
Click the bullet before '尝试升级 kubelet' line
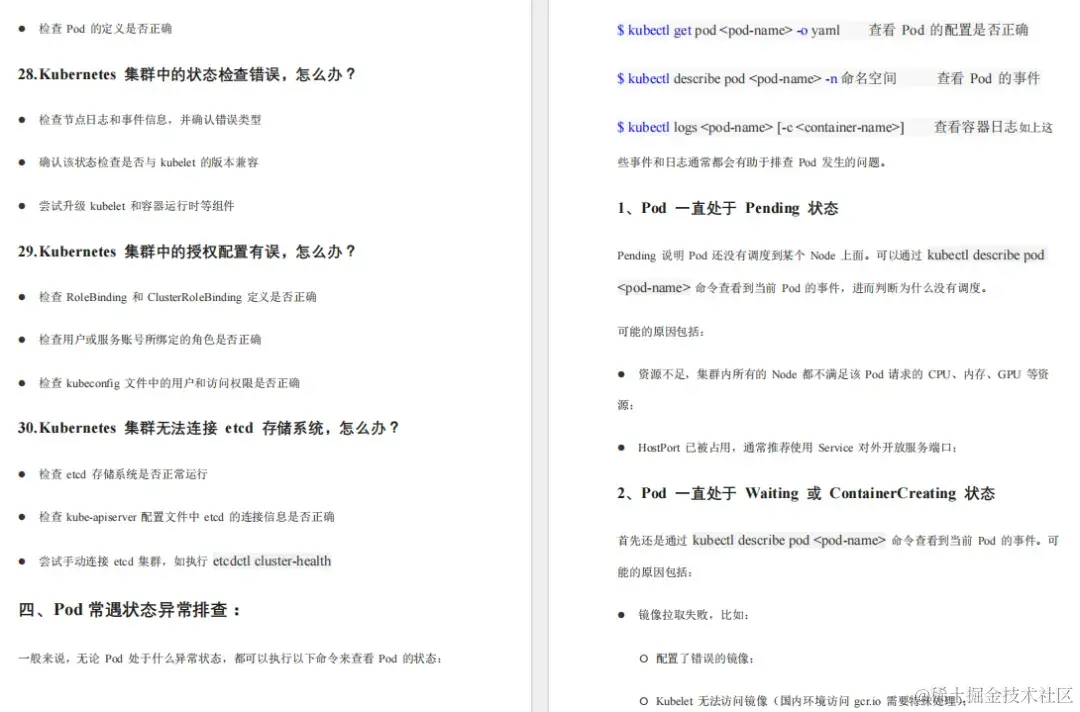pyautogui.click(x=20, y=206)
